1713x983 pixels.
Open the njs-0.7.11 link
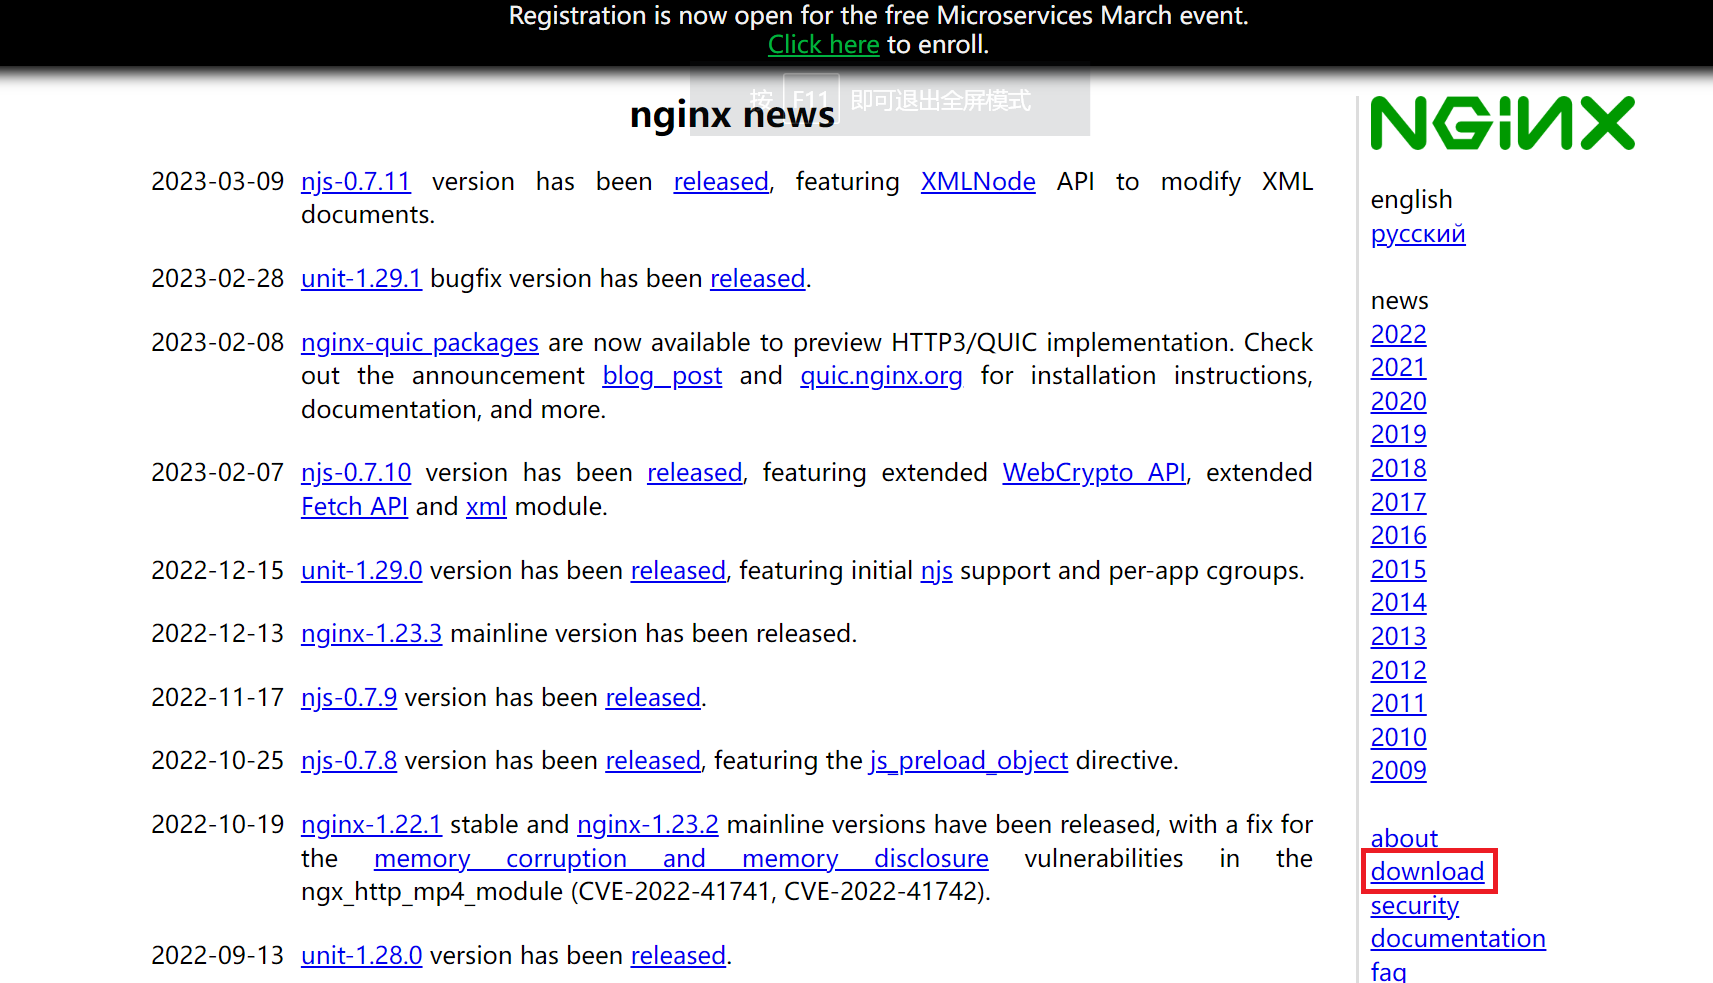click(356, 182)
